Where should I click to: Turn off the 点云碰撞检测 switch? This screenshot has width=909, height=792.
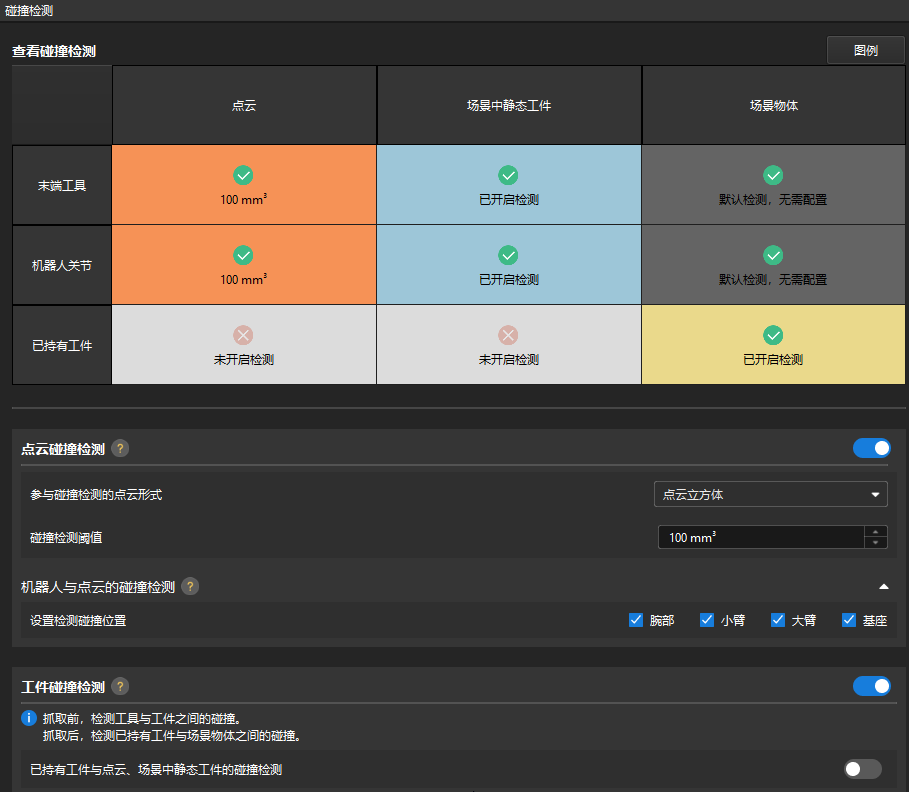coord(871,448)
